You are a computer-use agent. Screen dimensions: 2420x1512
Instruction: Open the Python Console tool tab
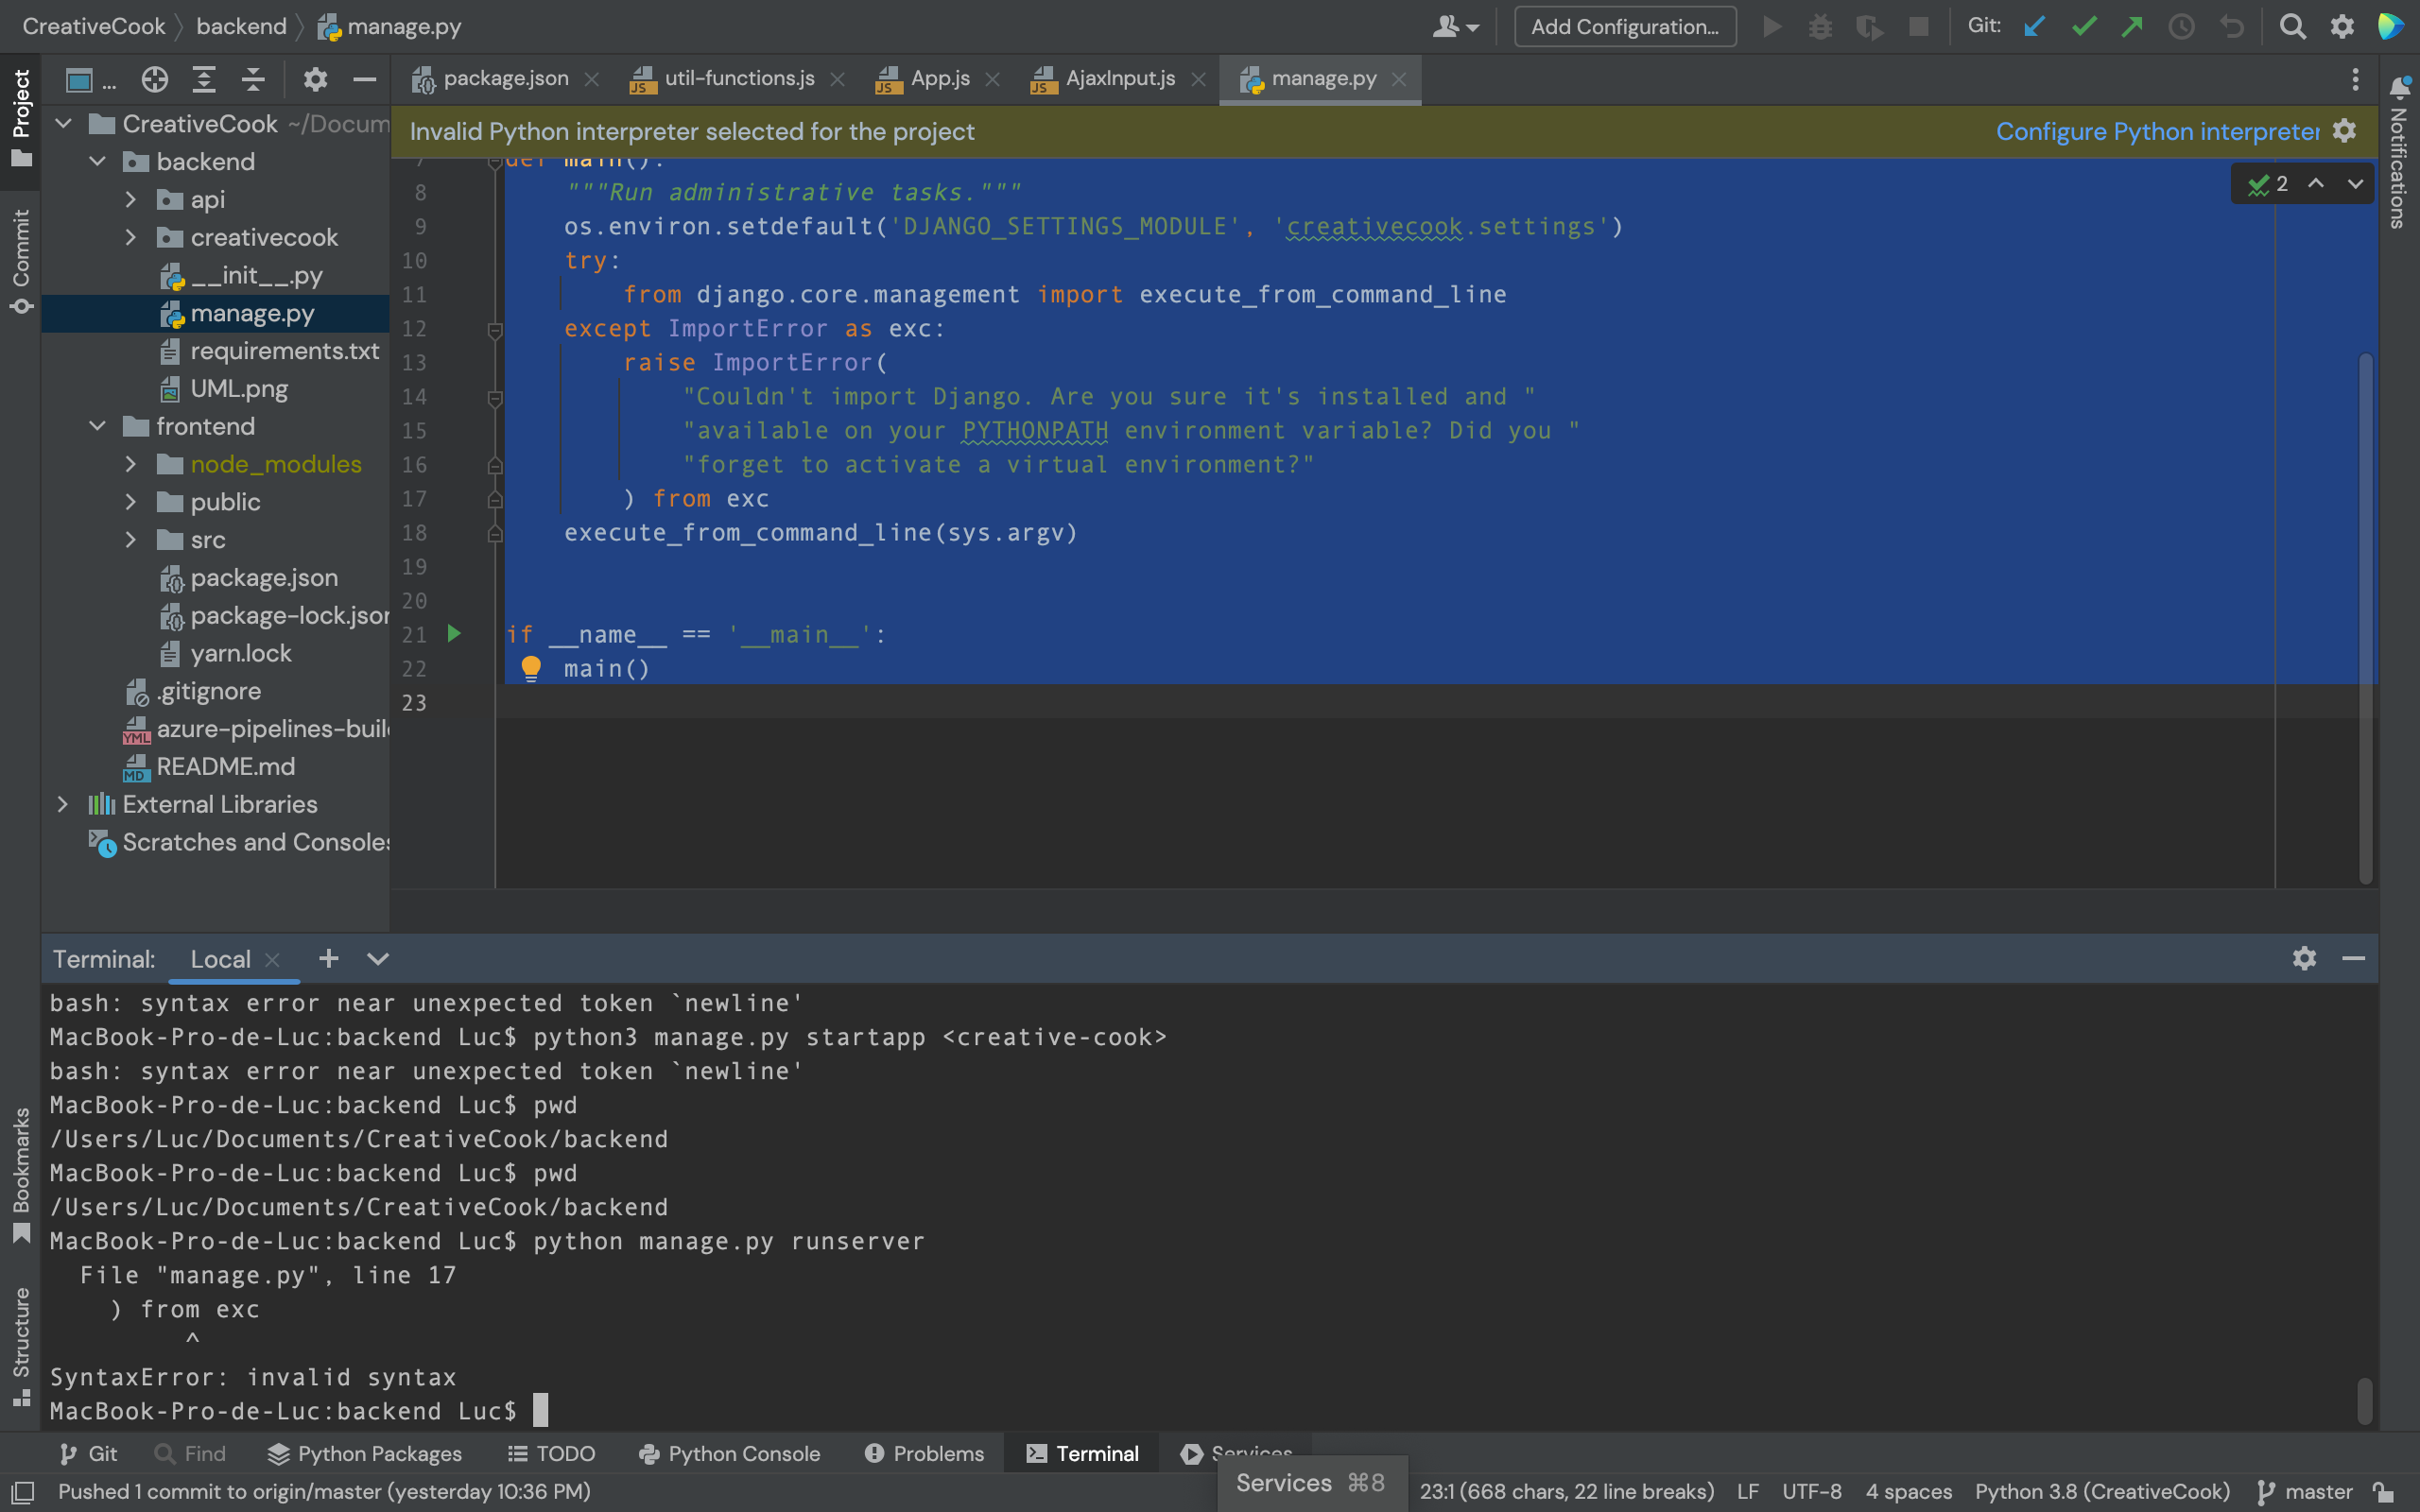pyautogui.click(x=730, y=1454)
